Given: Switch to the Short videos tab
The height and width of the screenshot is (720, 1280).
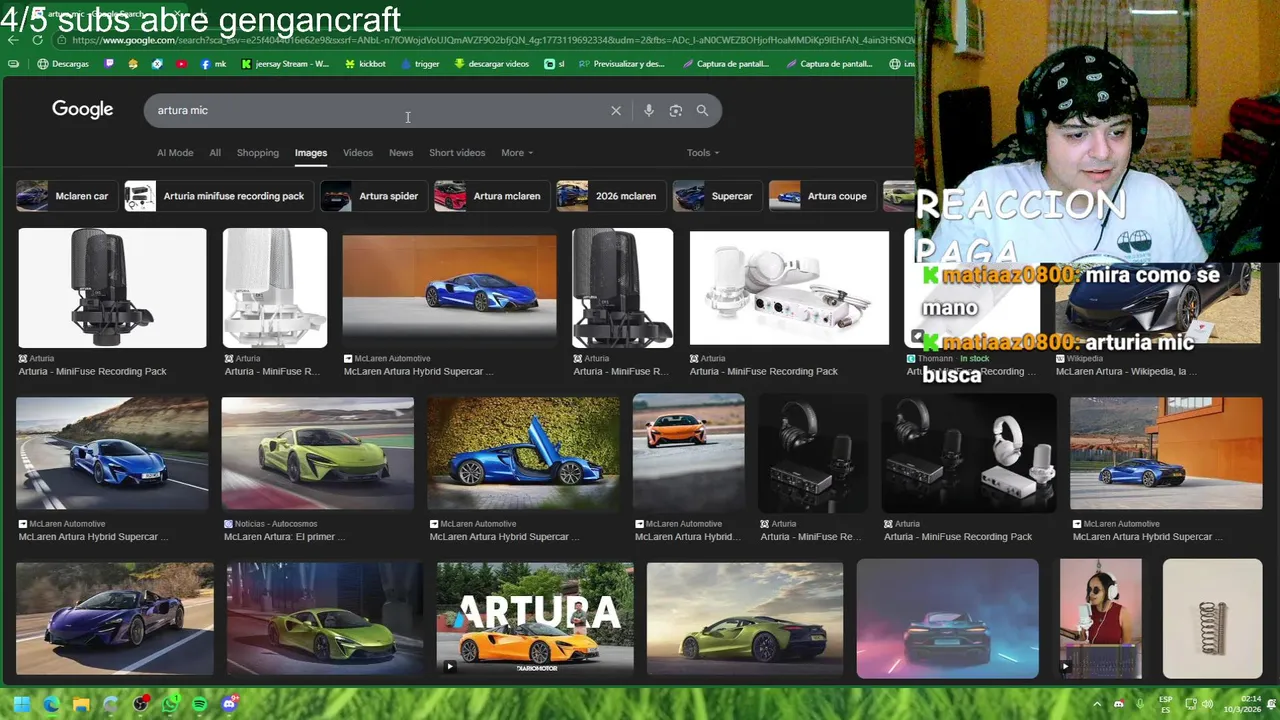Looking at the screenshot, I should (x=457, y=153).
